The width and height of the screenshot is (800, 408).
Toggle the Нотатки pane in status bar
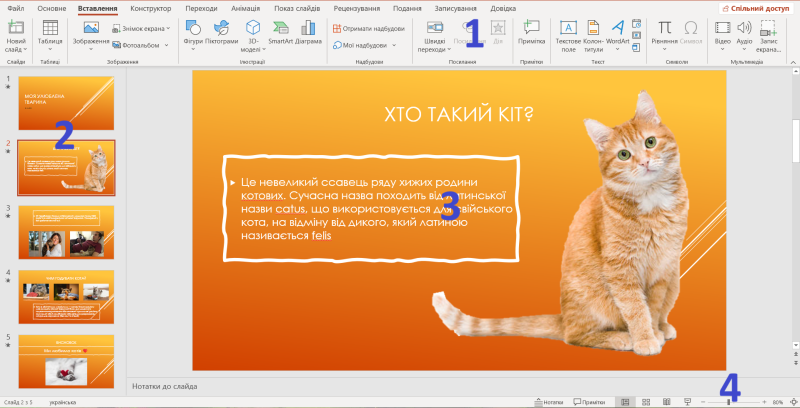coord(549,402)
